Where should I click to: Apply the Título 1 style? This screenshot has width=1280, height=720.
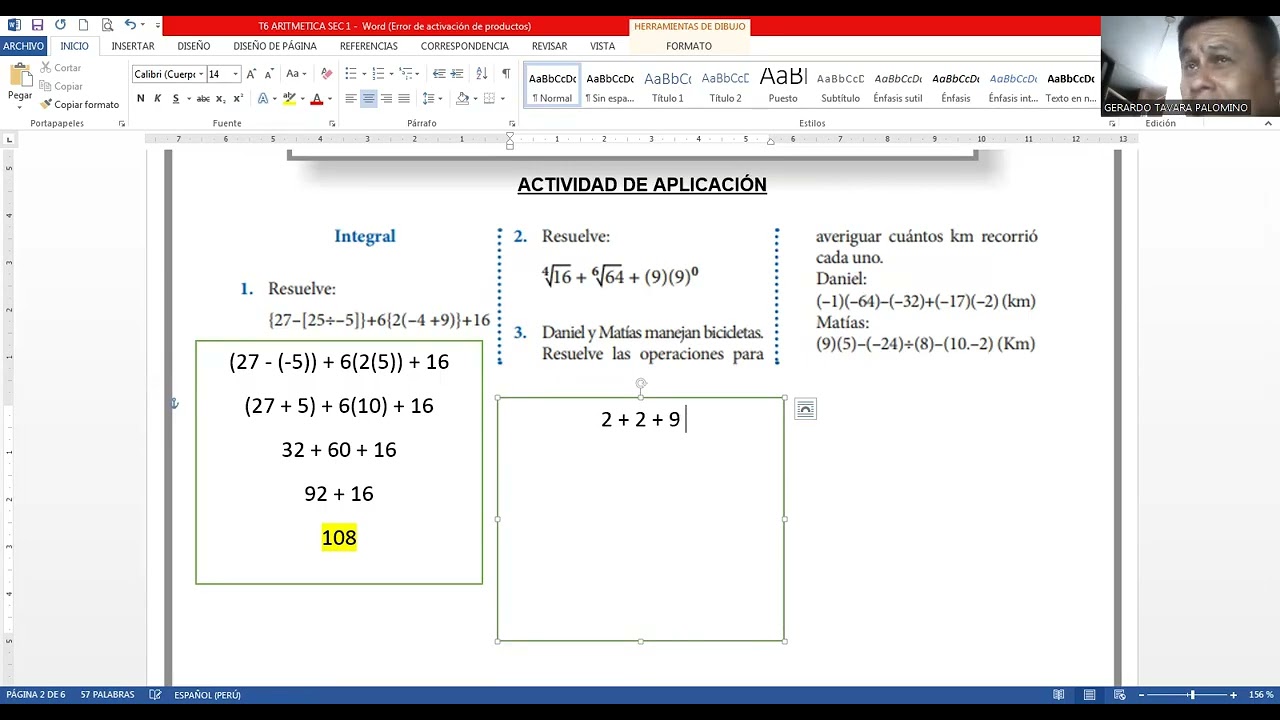(x=668, y=86)
